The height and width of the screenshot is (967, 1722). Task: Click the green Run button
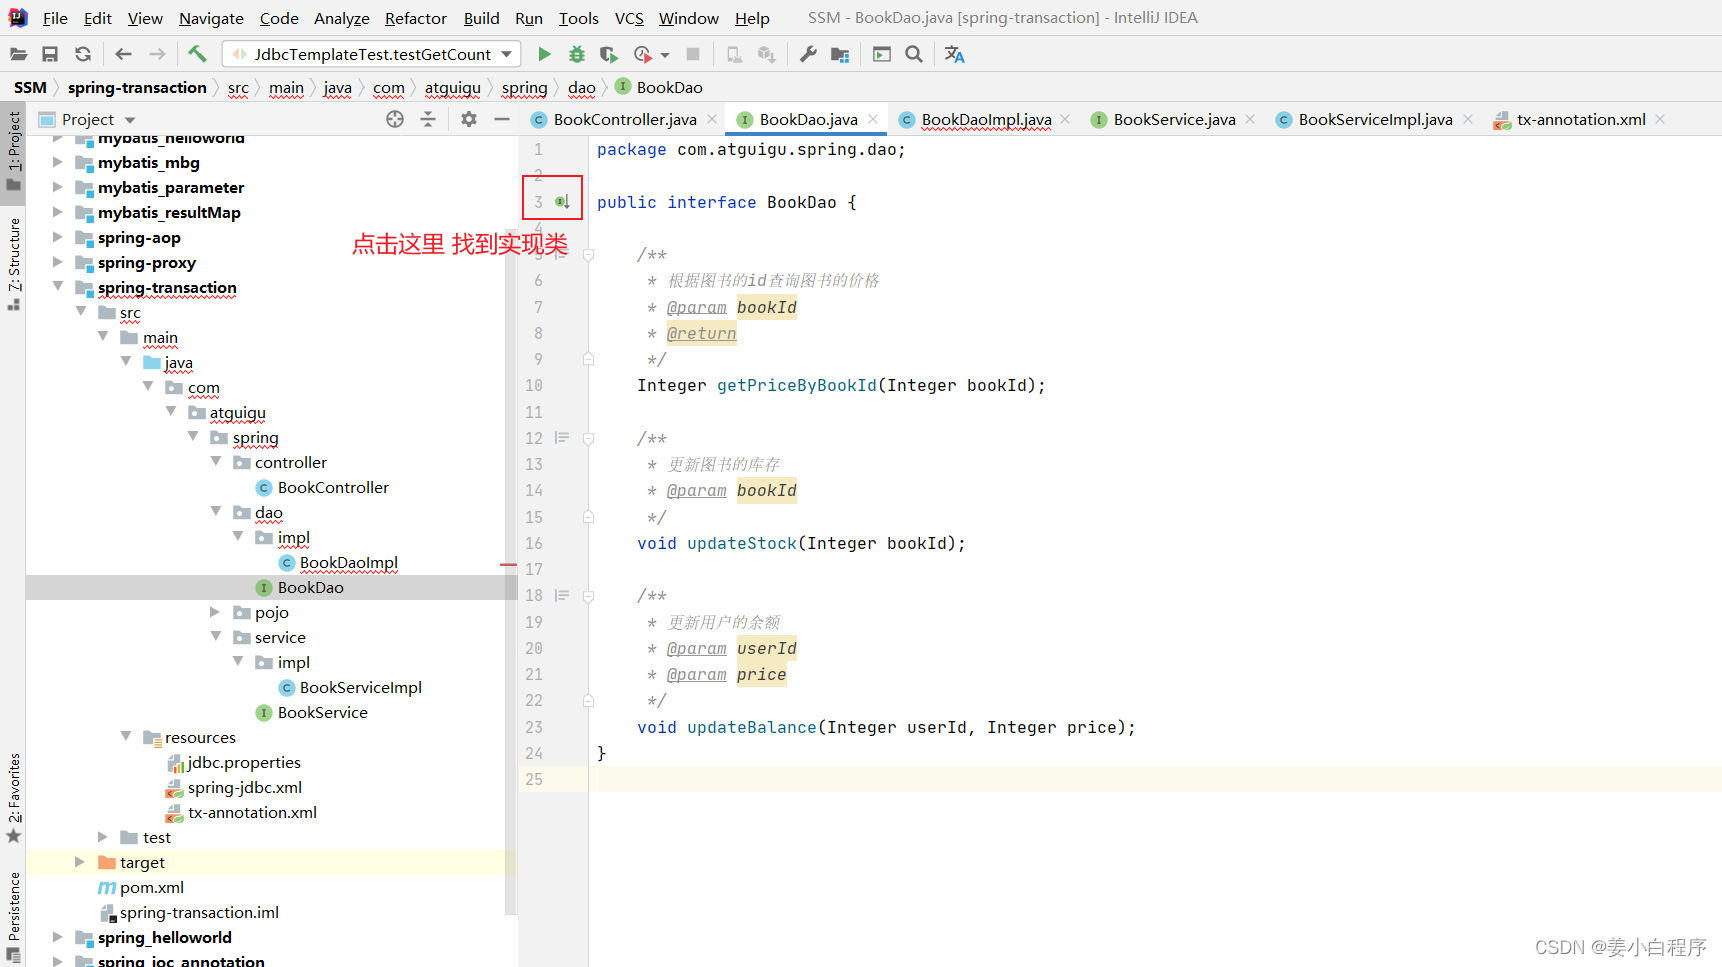pyautogui.click(x=544, y=54)
